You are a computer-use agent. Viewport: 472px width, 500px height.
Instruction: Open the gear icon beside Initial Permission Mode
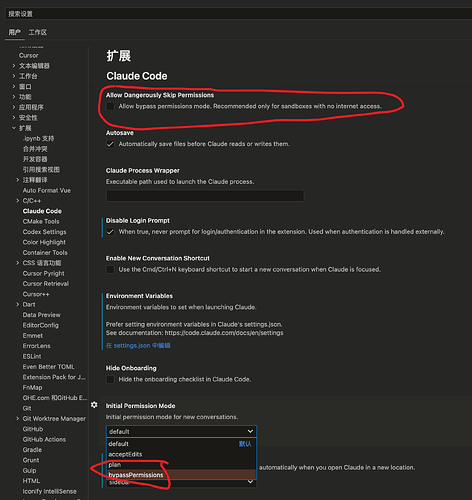coord(94,405)
